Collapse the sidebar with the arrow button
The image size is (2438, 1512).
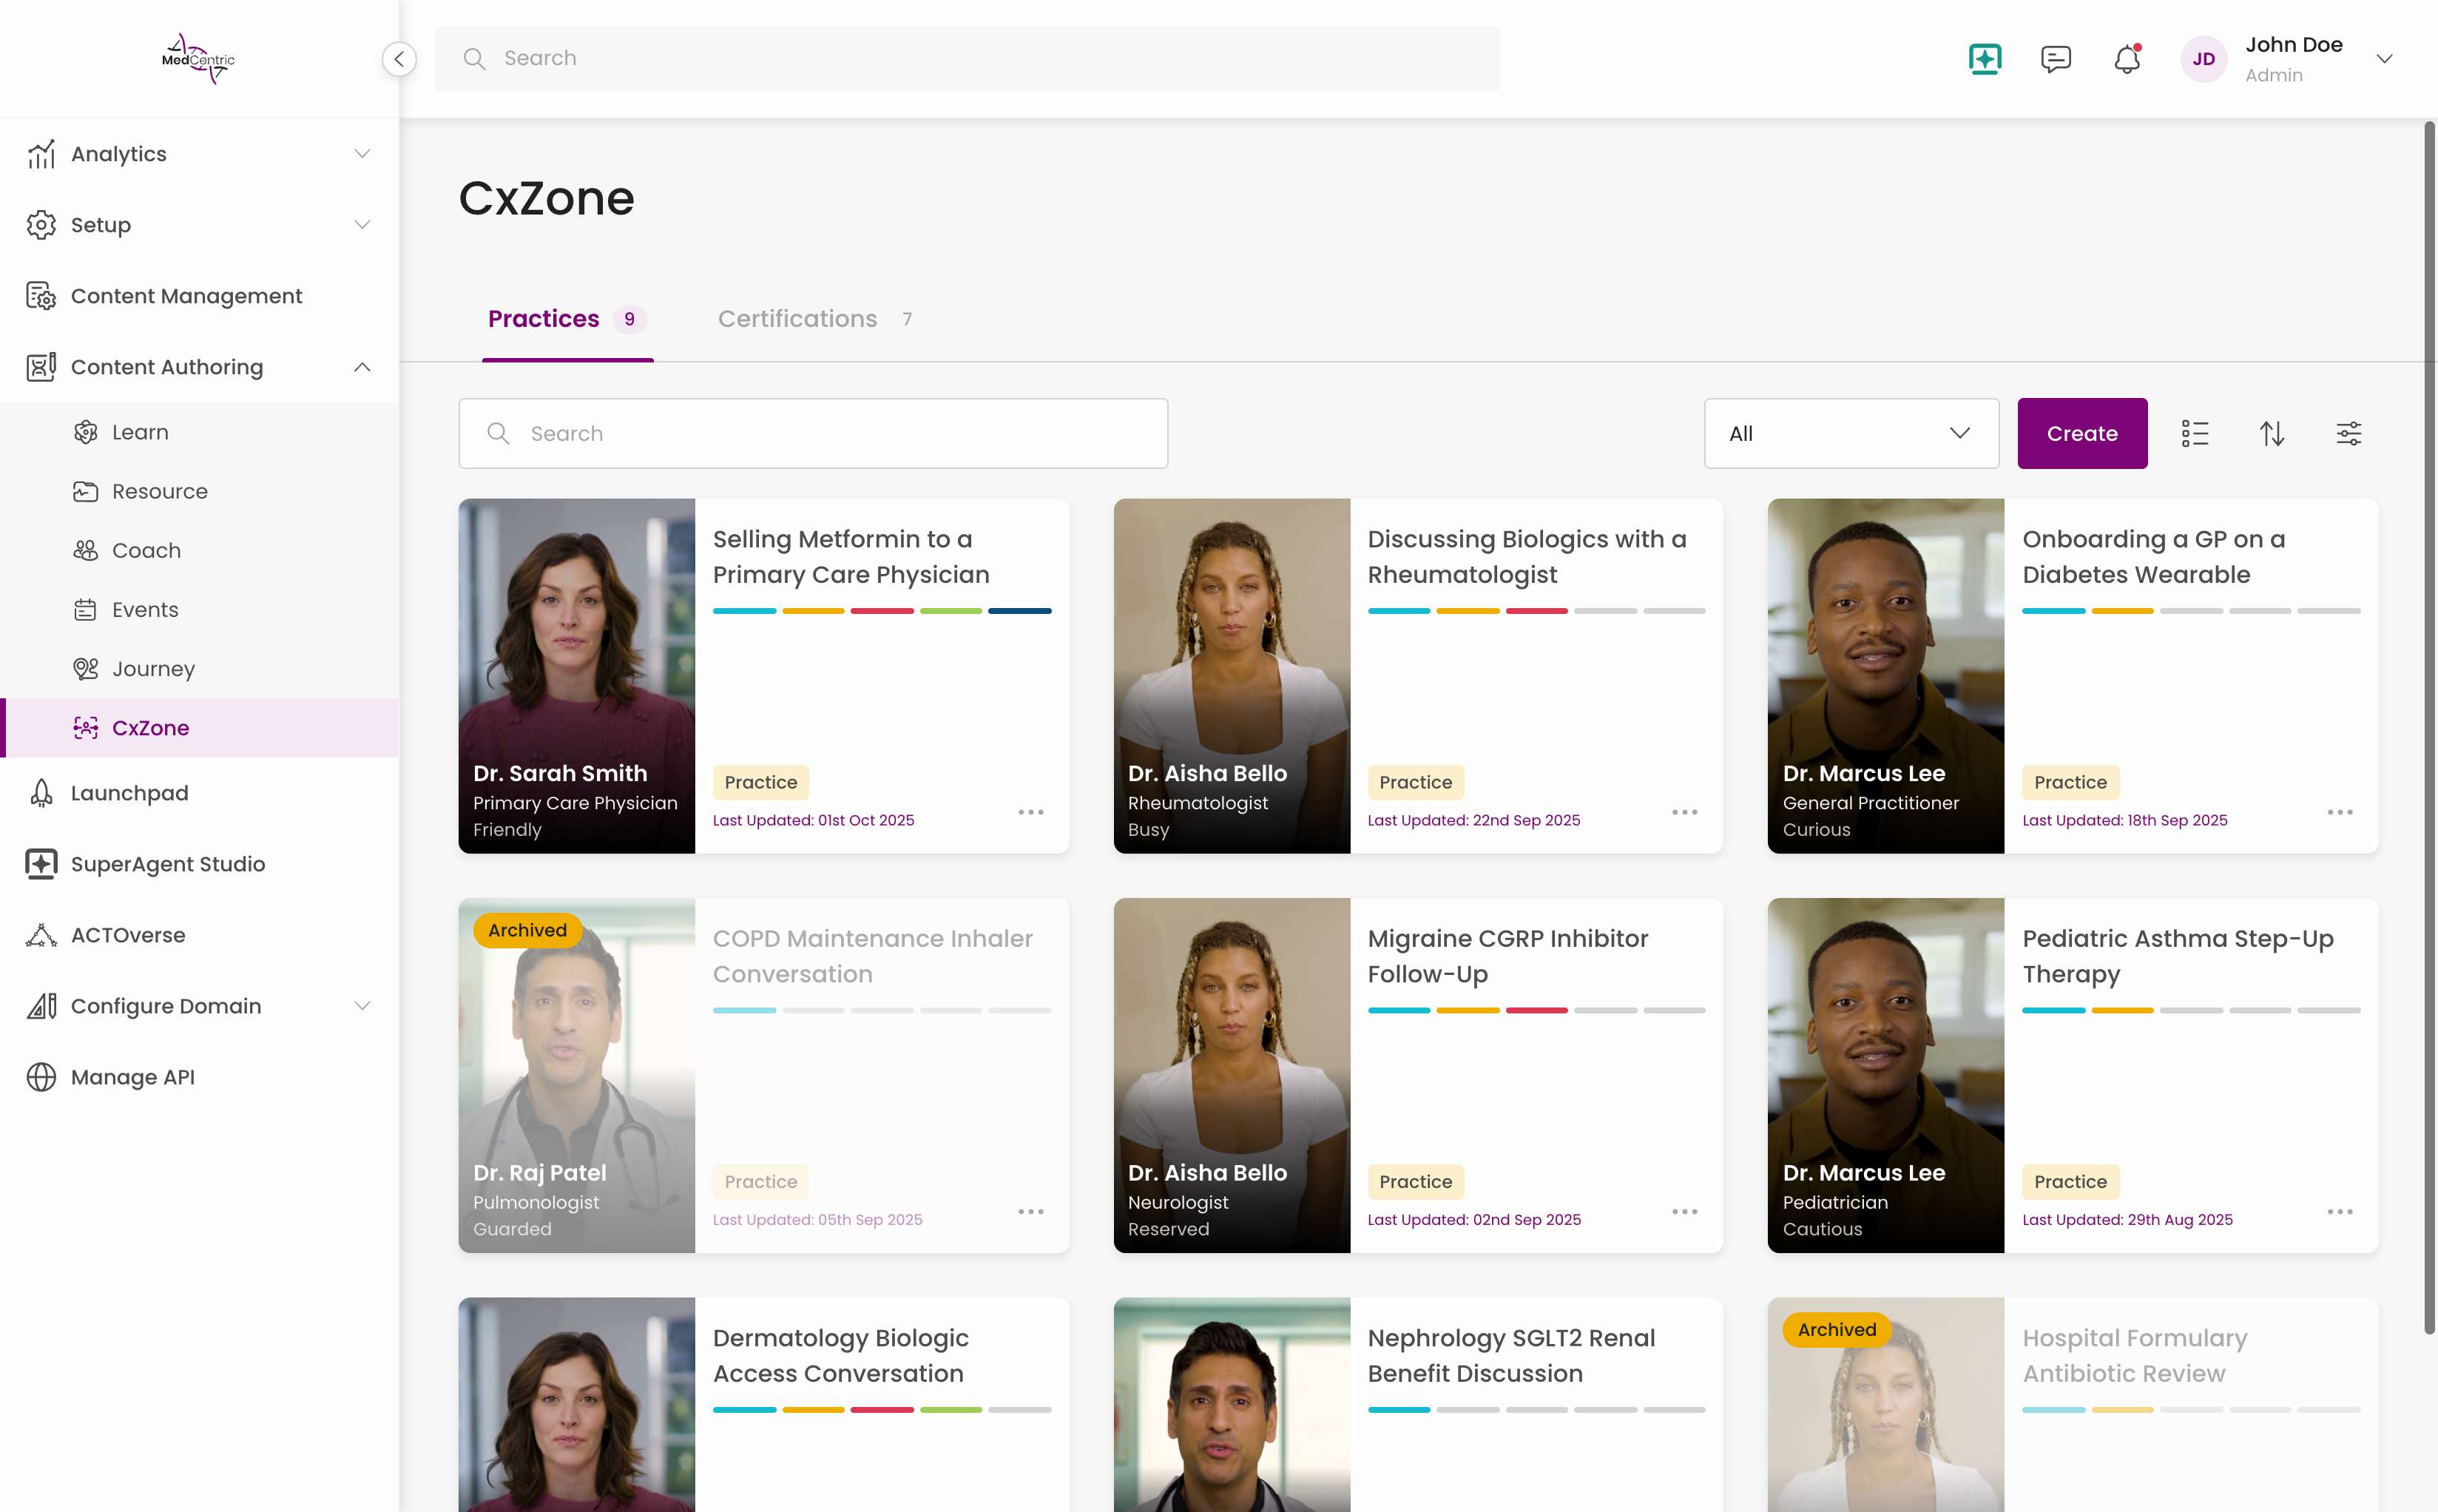pyautogui.click(x=399, y=59)
